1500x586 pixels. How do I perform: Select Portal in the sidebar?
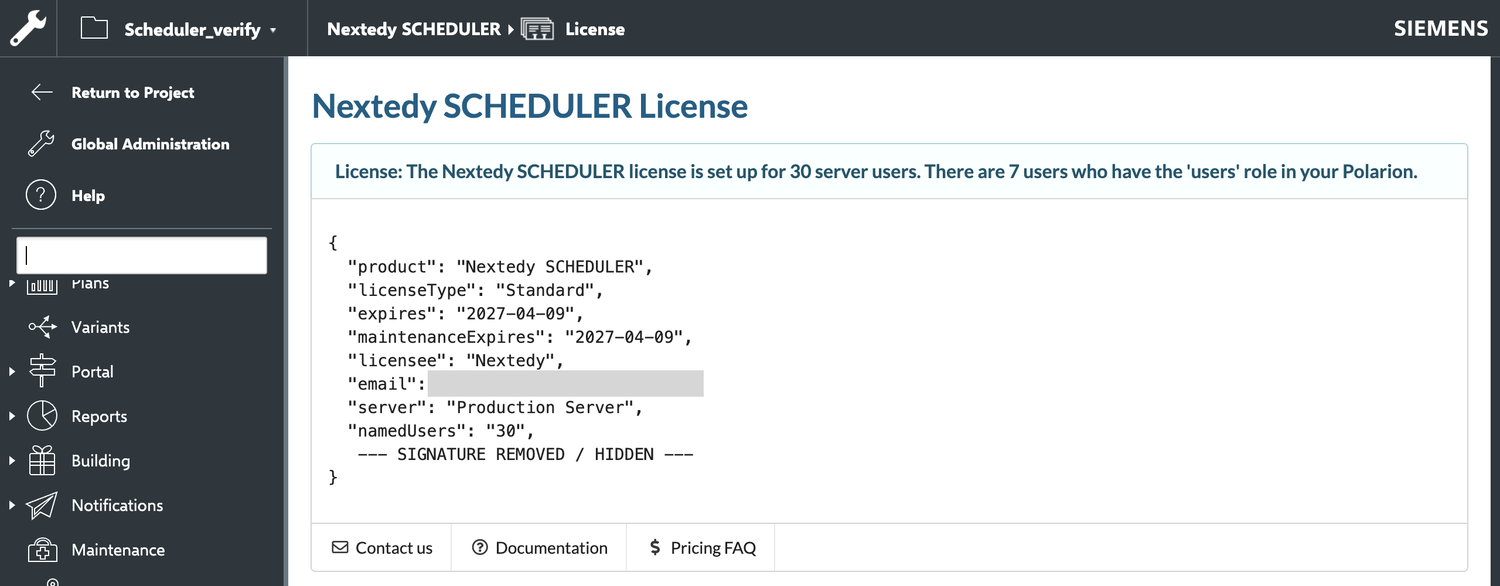click(x=92, y=371)
